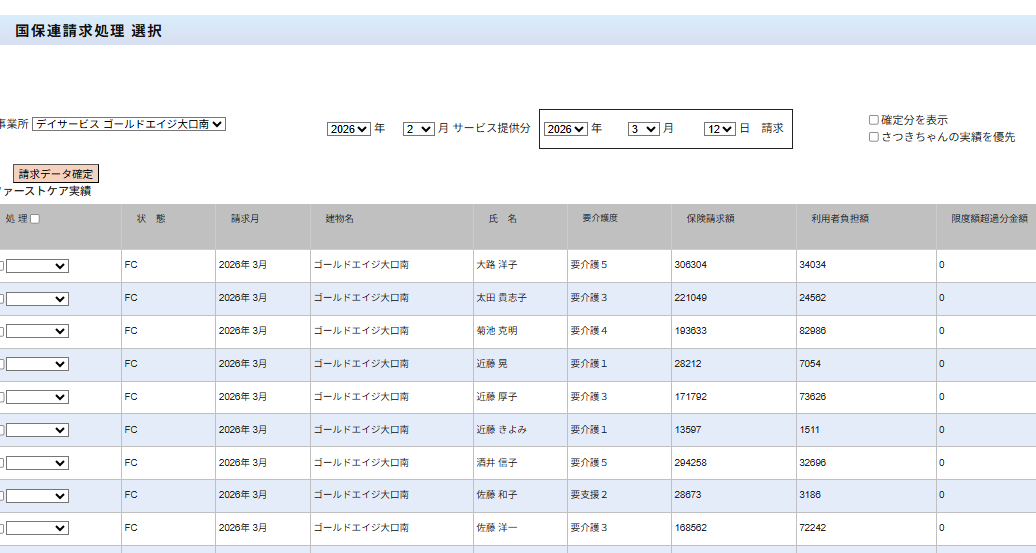Viewport: 1036px width, 553px height.
Task: Check the 処理 select-all header checkbox
Action: coord(35,219)
